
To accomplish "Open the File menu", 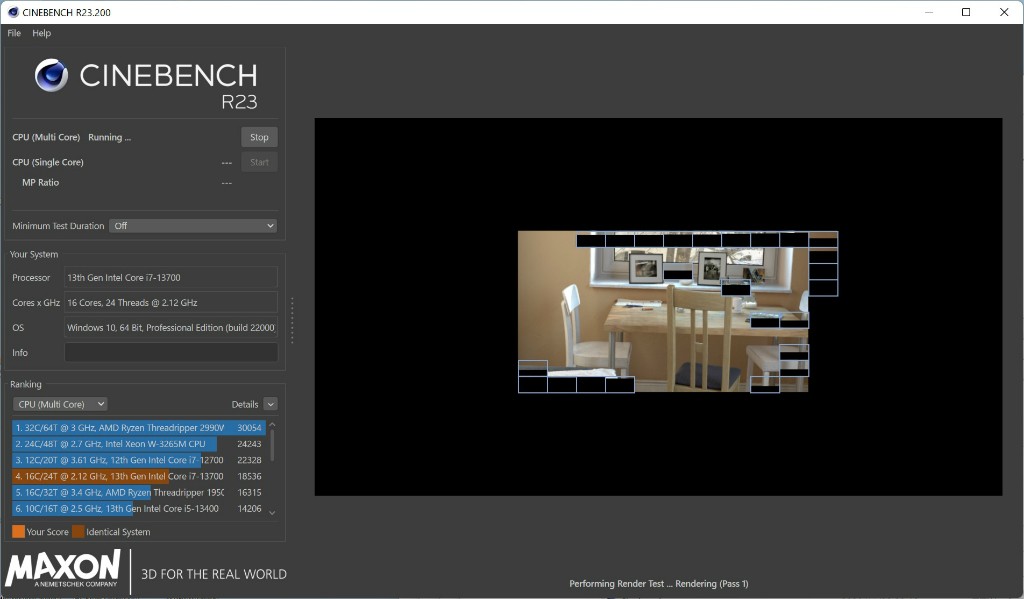I will tap(14, 33).
